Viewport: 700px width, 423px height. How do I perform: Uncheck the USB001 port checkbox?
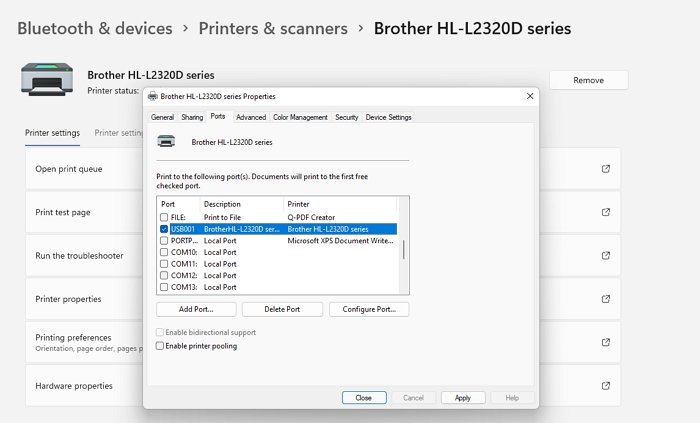click(x=164, y=229)
